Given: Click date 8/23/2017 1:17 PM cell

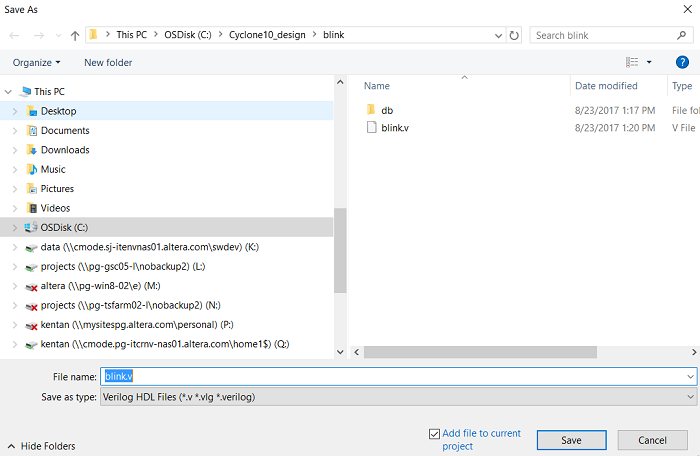Looking at the screenshot, I should (615, 110).
